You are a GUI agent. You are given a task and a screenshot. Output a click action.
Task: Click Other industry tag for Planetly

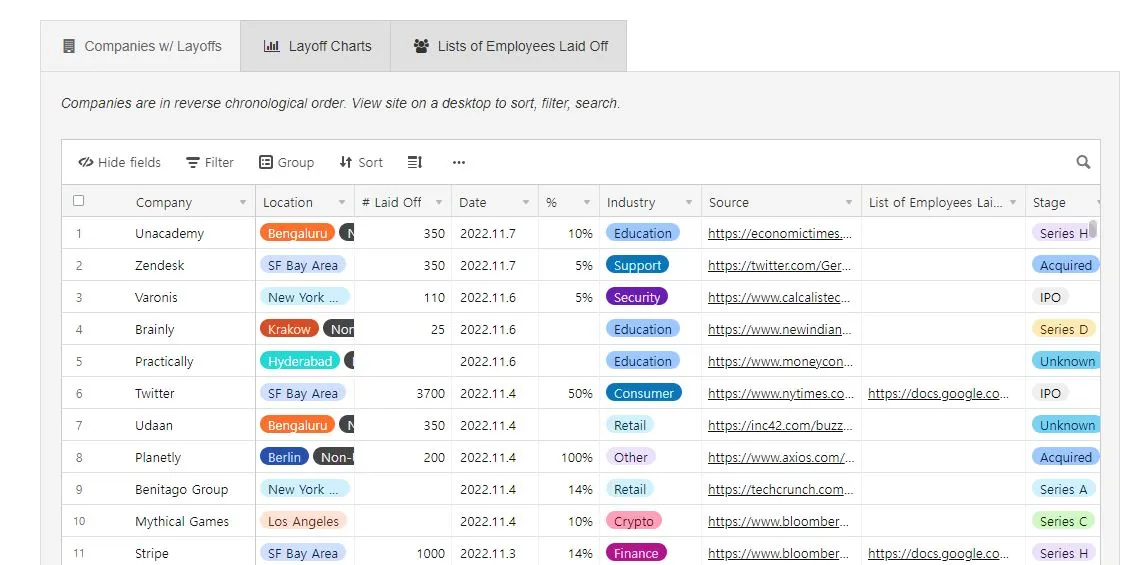click(630, 457)
